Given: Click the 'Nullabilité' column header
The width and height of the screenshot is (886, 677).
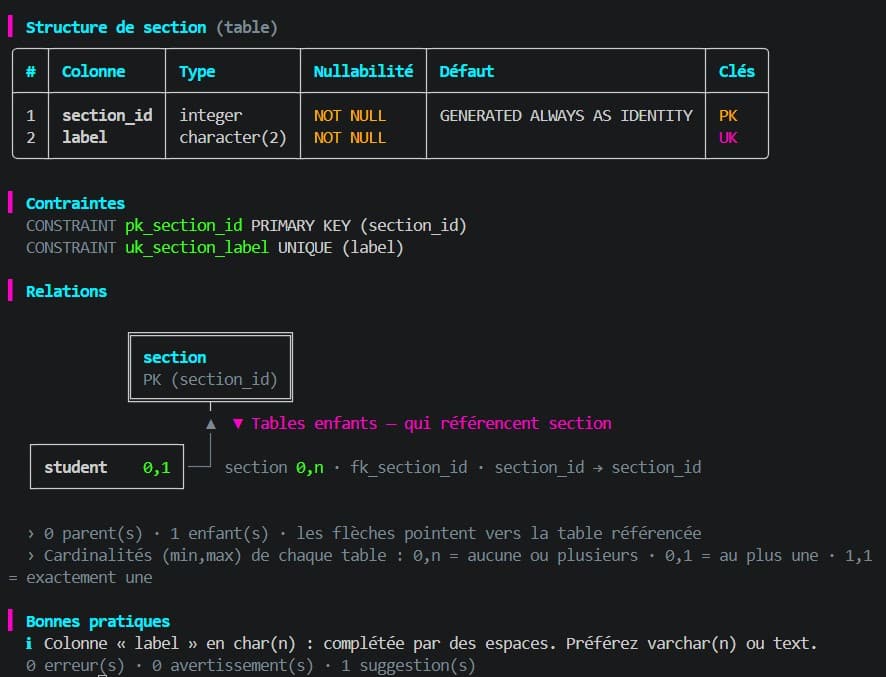Looking at the screenshot, I should tap(363, 71).
